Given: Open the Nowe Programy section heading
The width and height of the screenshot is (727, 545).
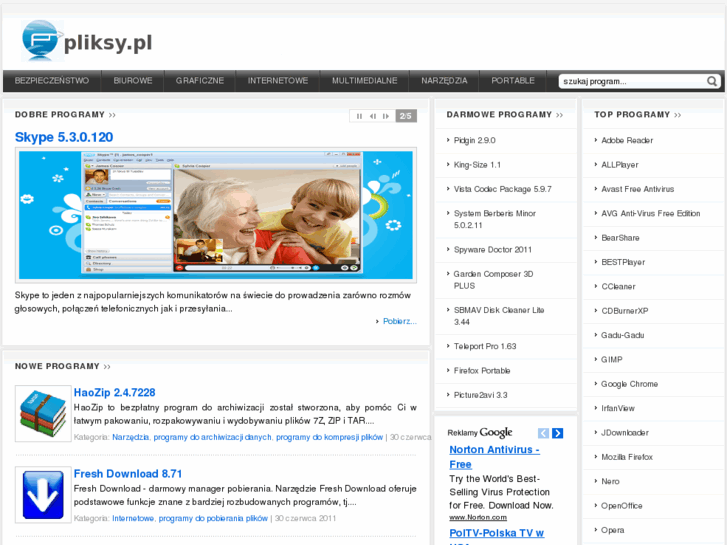Looking at the screenshot, I should point(63,366).
